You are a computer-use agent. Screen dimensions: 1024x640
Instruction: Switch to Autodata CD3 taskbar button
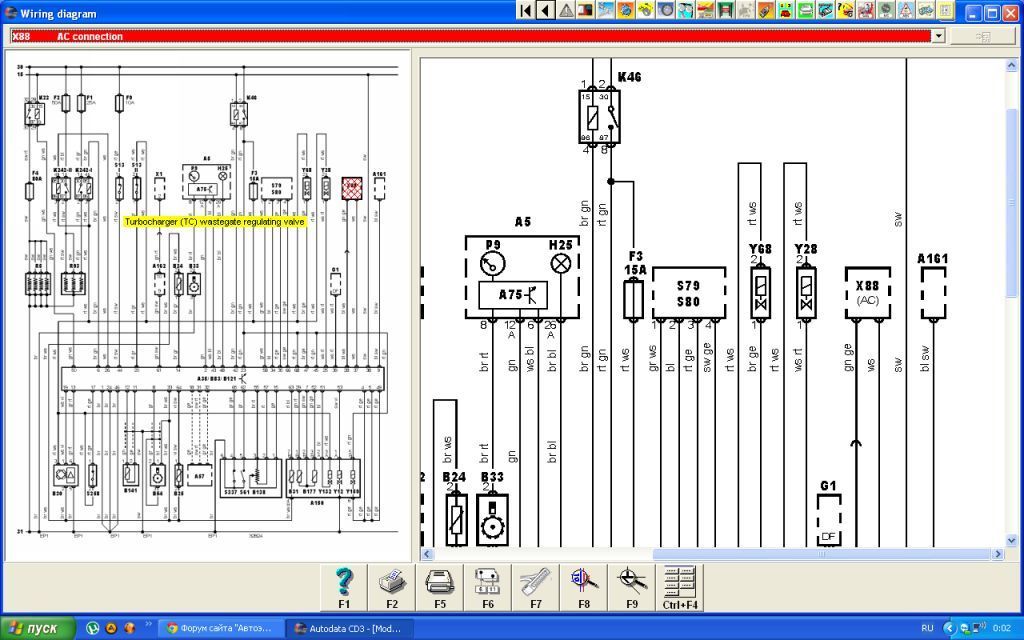click(350, 628)
